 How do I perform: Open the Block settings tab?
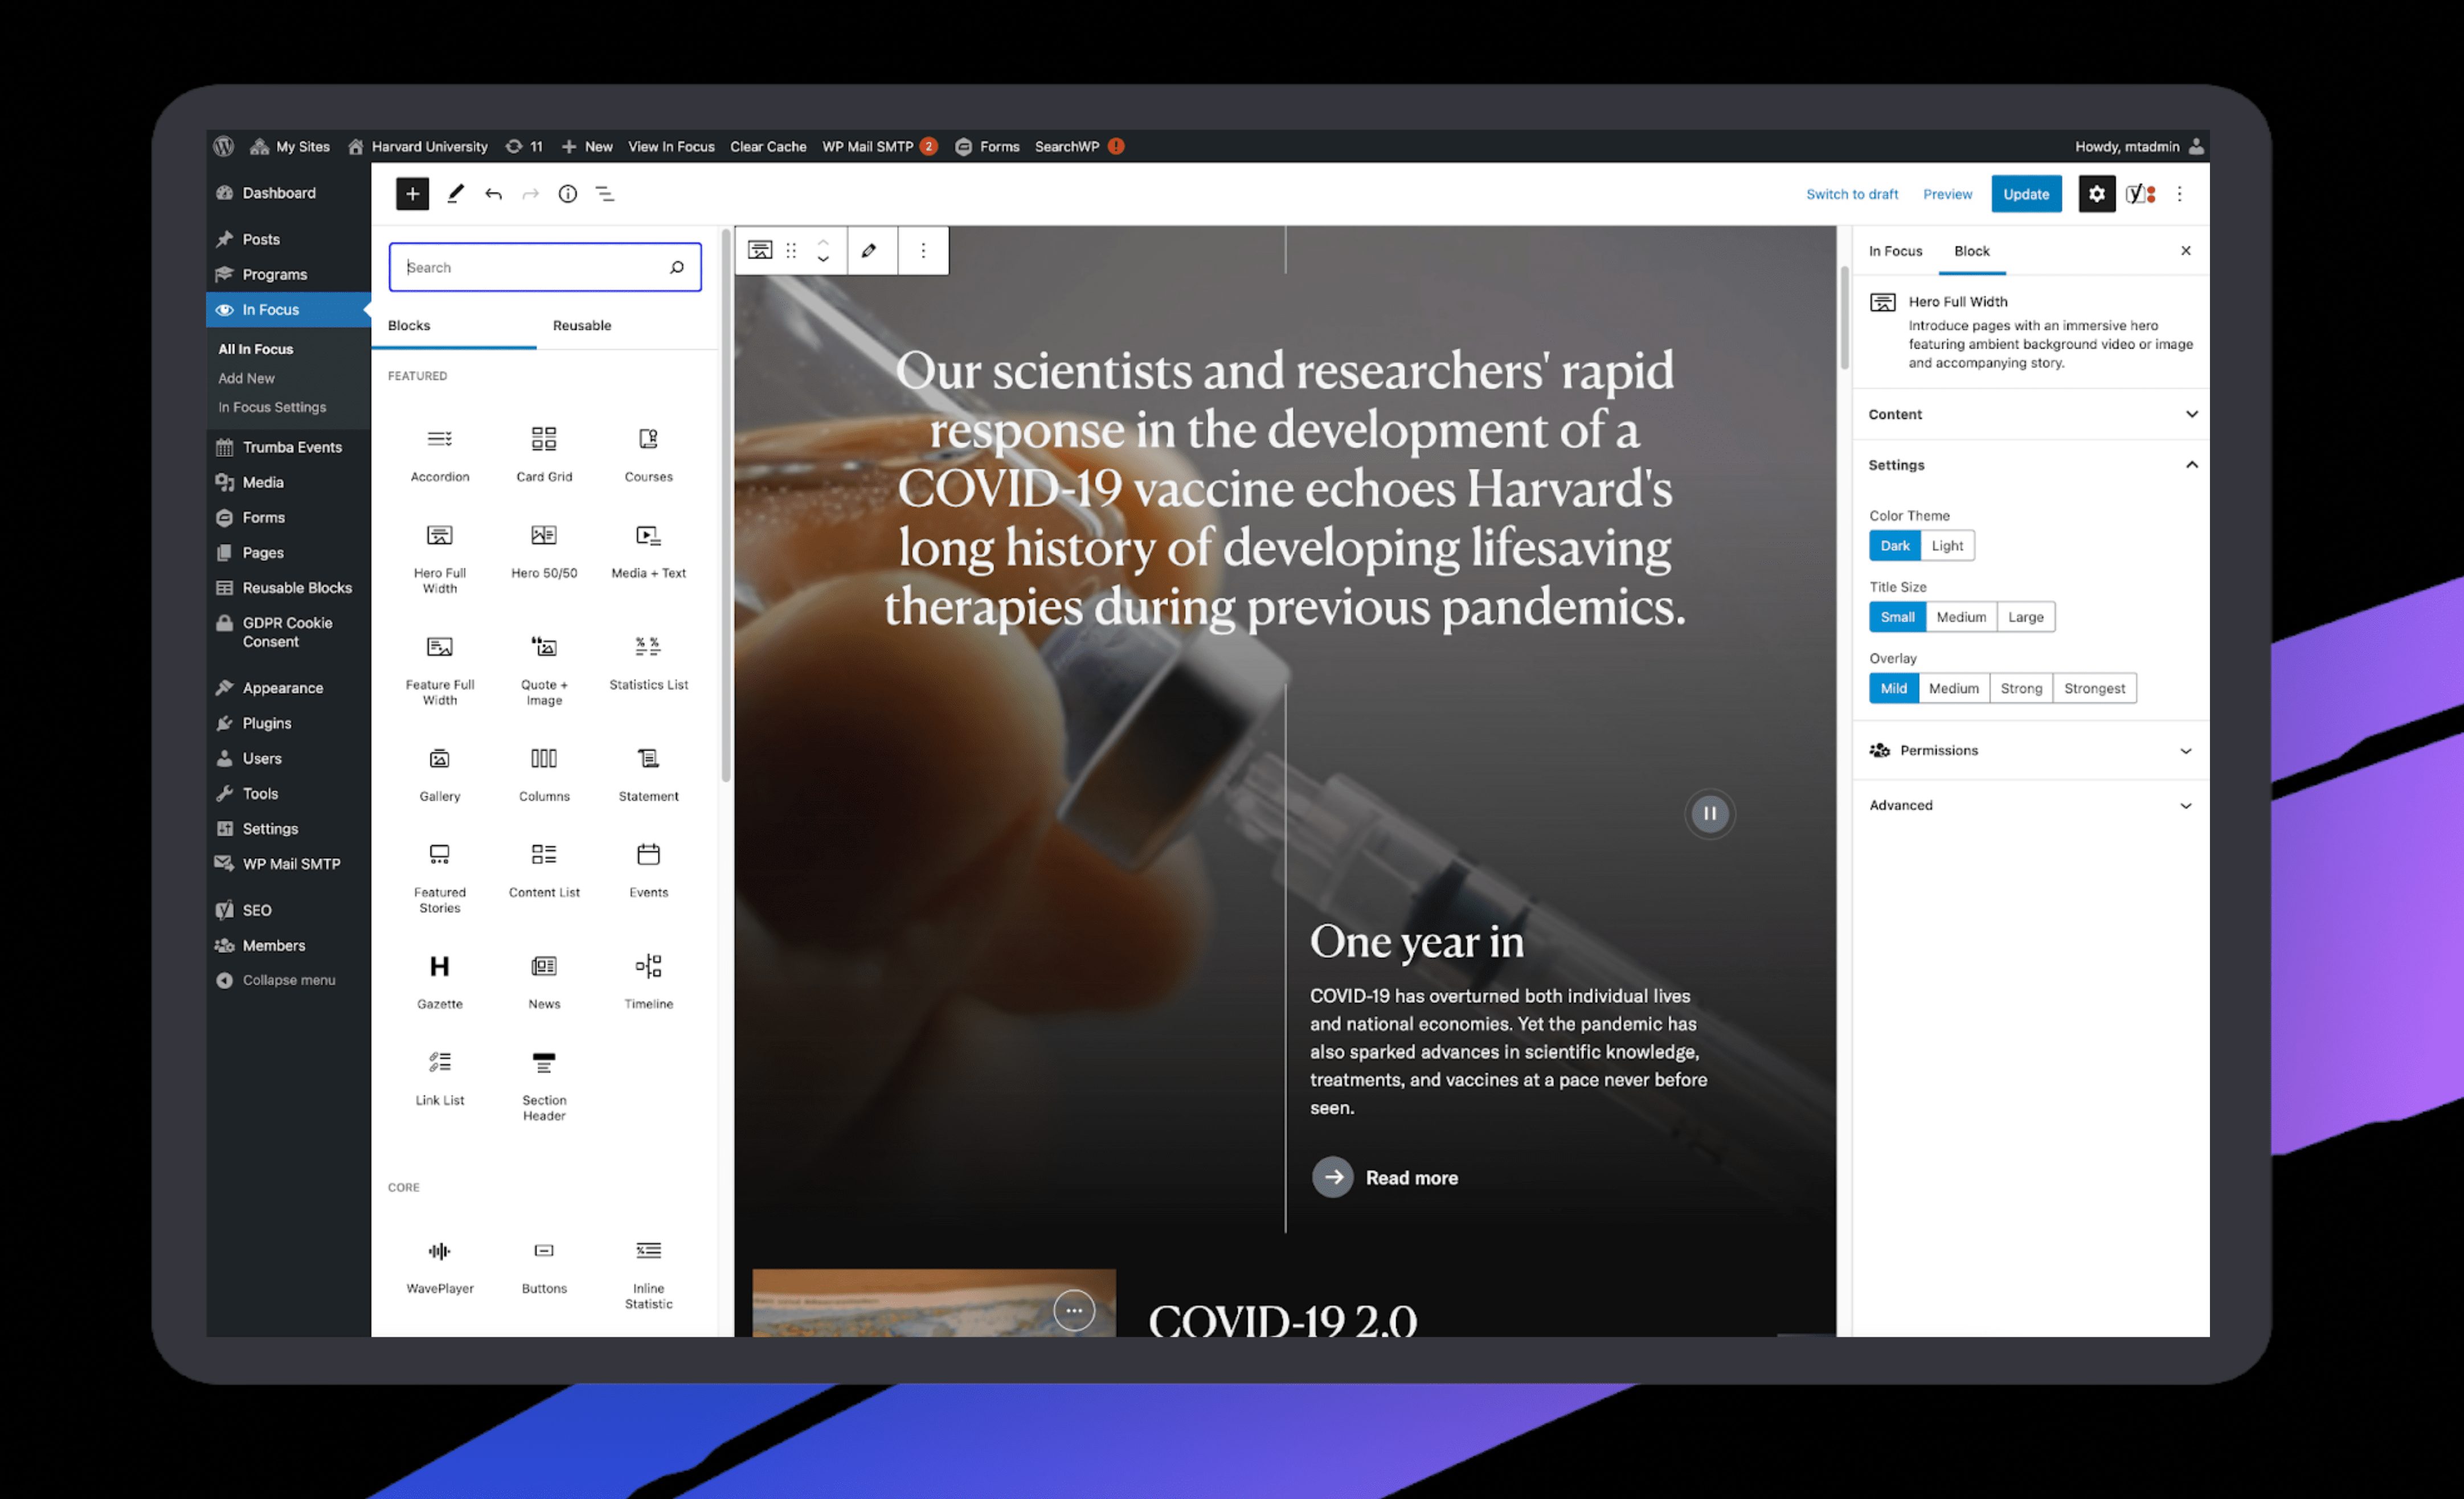[1971, 251]
